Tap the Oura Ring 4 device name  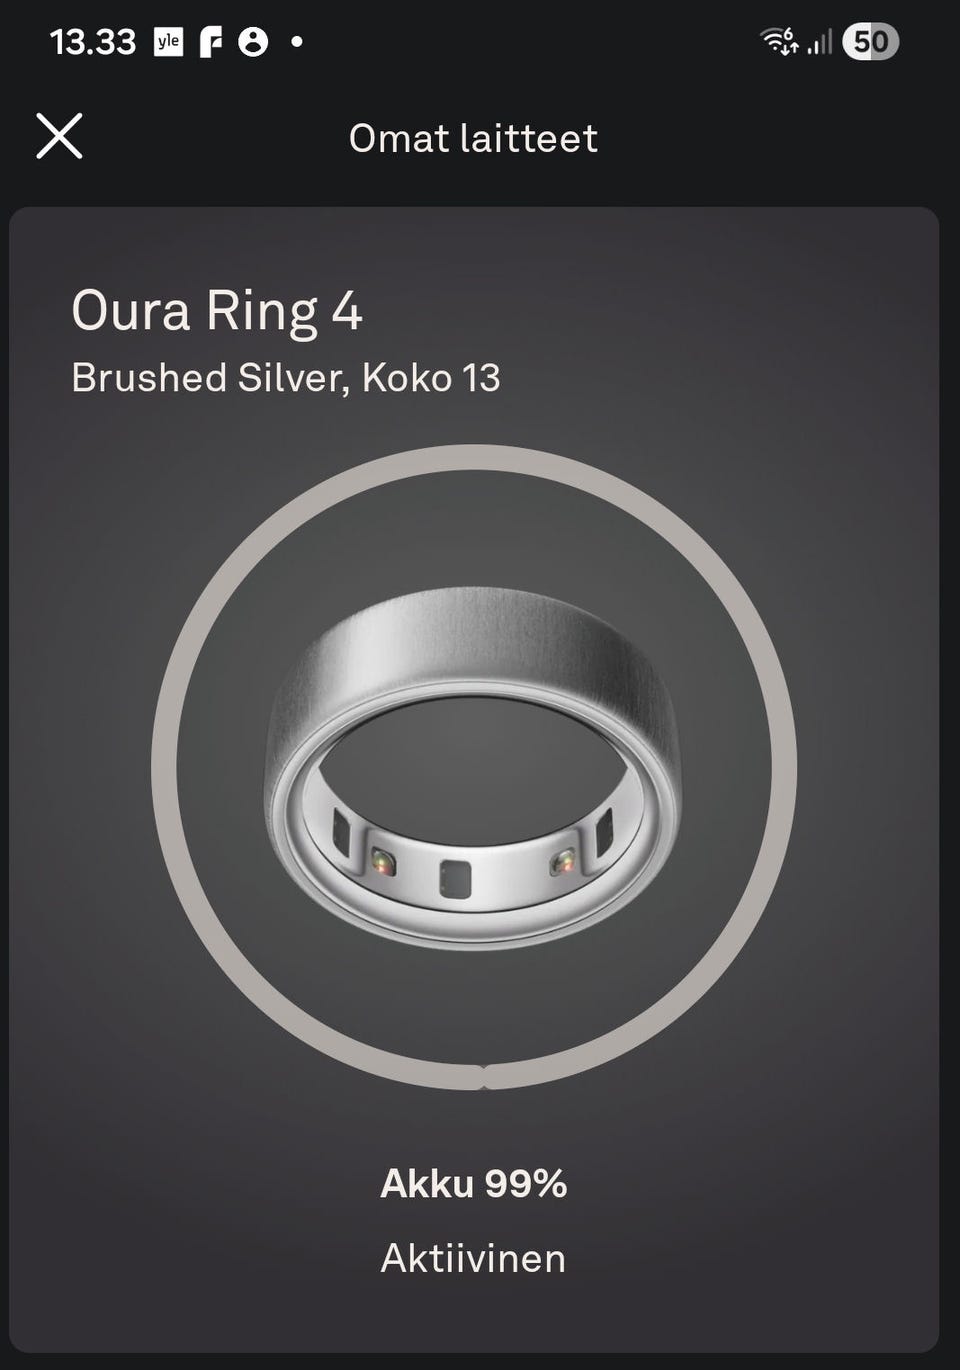[x=217, y=310]
